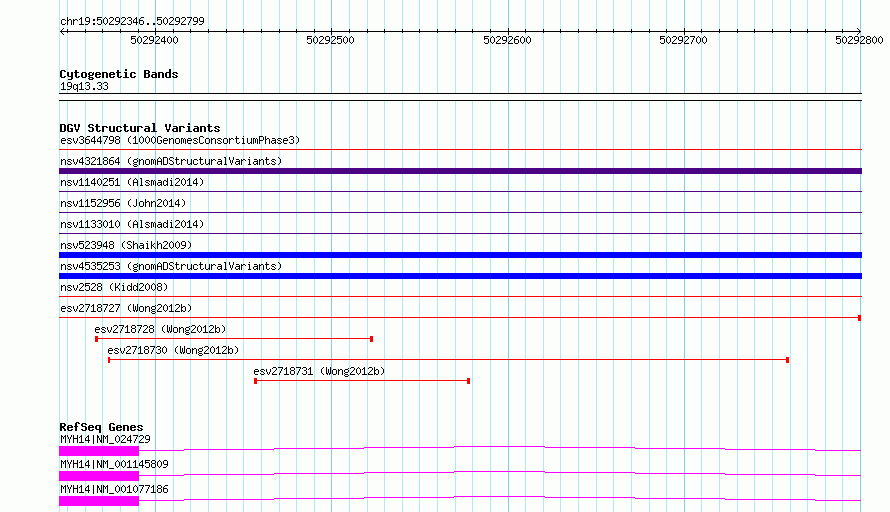The image size is (890, 512).
Task: Open the MYH14|NM_001077186 gene label
Action: click(x=114, y=489)
